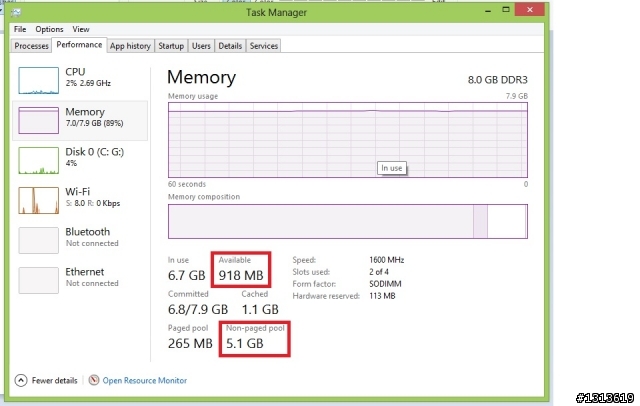Collapse view with Fewer details chevron
The height and width of the screenshot is (406, 640).
[21, 380]
